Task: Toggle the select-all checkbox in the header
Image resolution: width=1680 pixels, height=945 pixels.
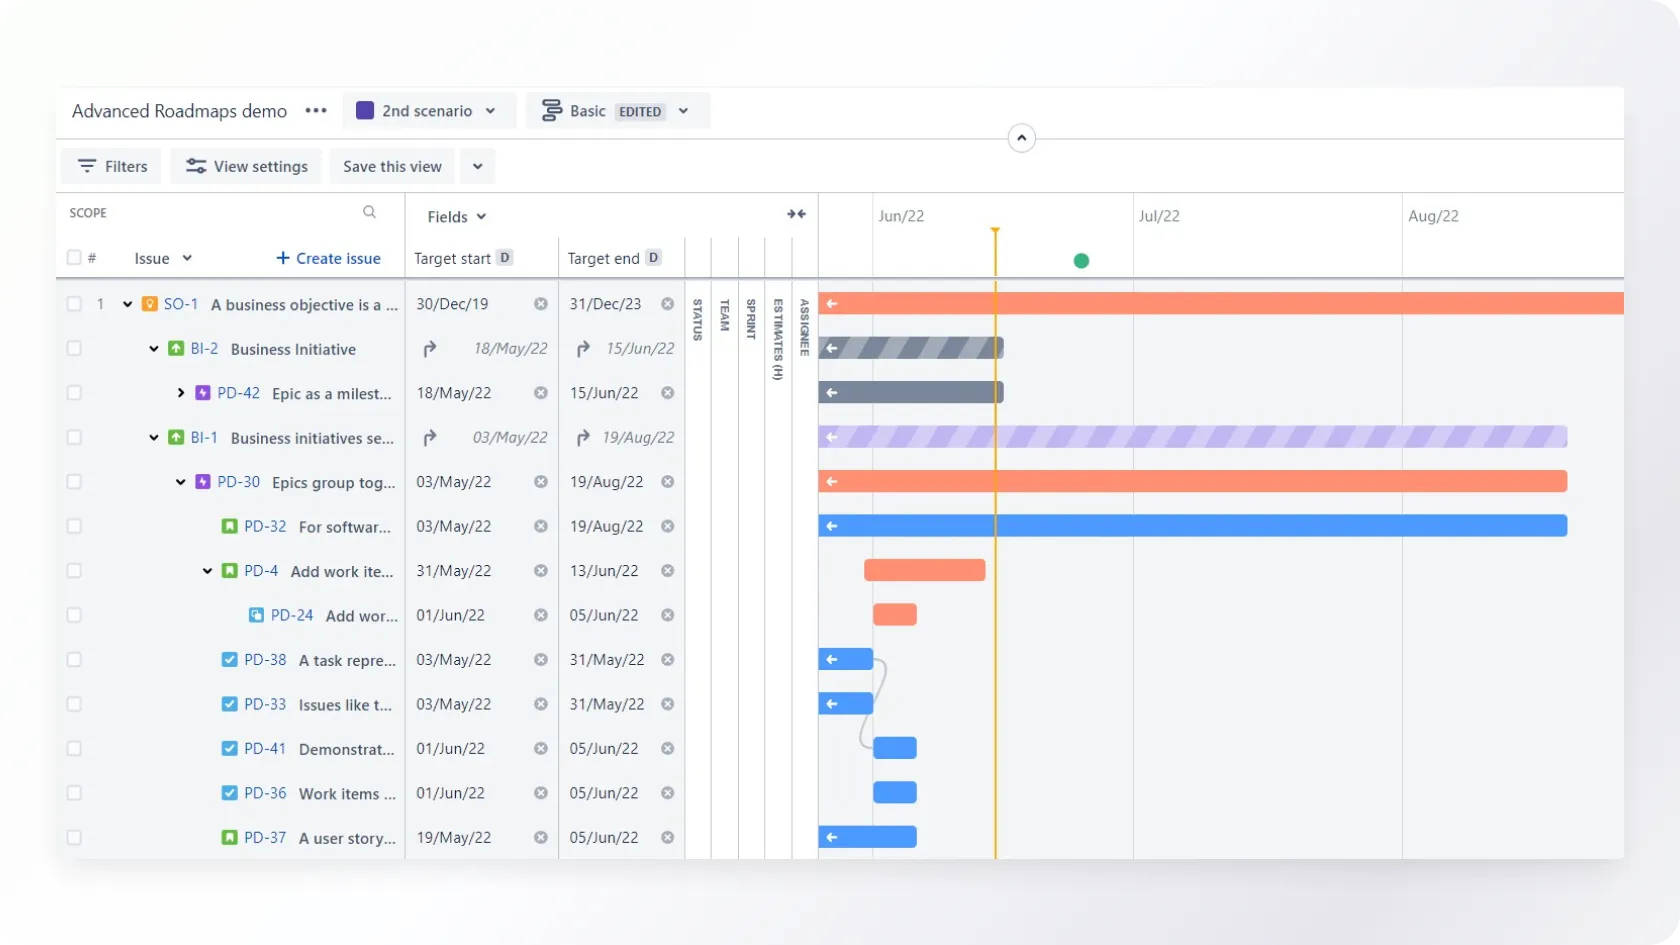Action: [x=74, y=258]
